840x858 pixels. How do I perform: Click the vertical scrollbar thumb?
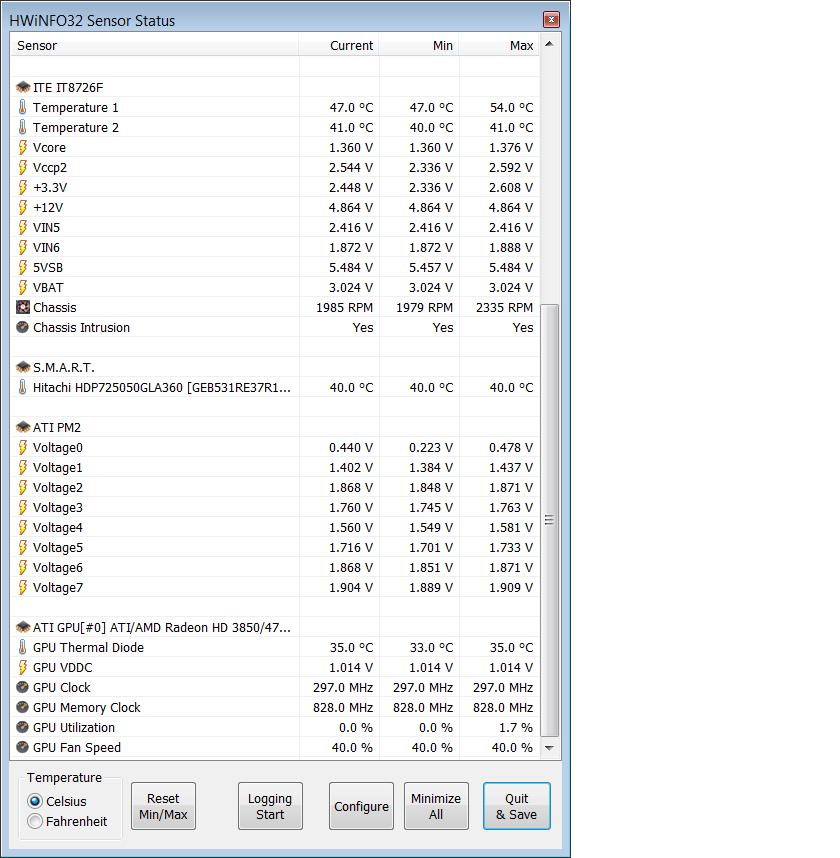[x=549, y=520]
